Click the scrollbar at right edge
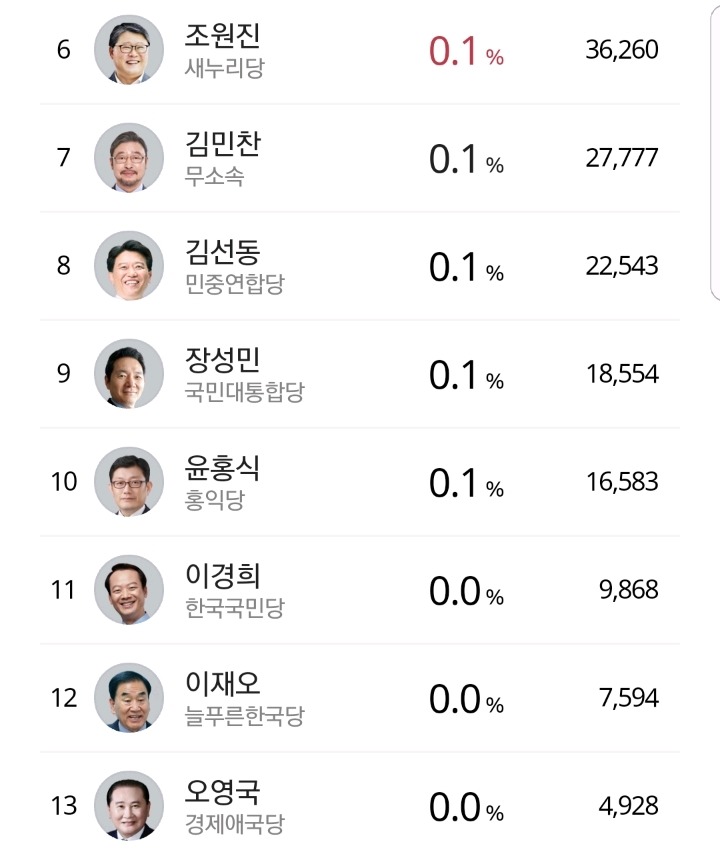 (715, 153)
